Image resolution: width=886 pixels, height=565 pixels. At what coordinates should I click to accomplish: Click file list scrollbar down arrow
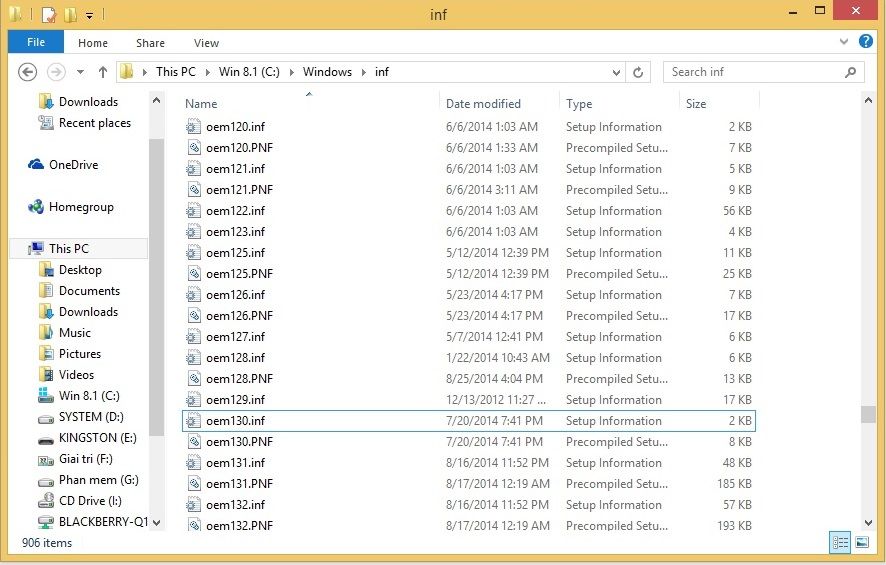coord(868,523)
